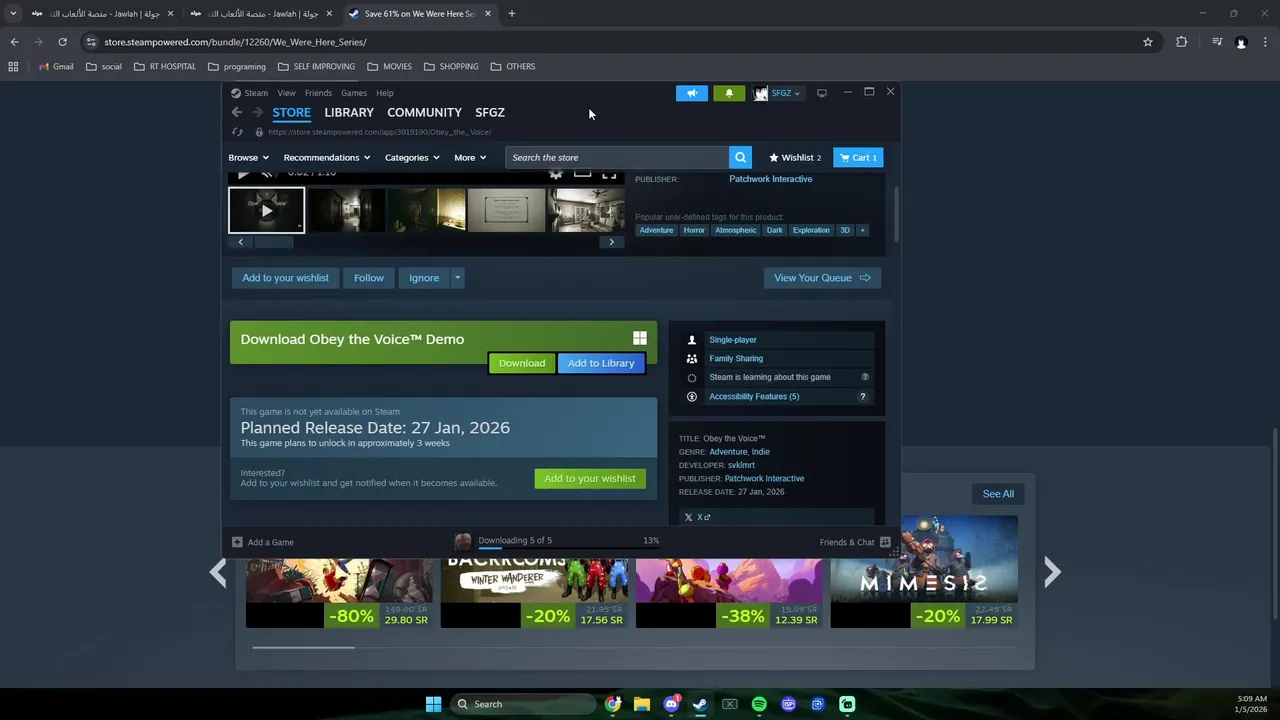Open Steam notifications bell
Image resolution: width=1280 pixels, height=720 pixels.
pyautogui.click(x=729, y=93)
